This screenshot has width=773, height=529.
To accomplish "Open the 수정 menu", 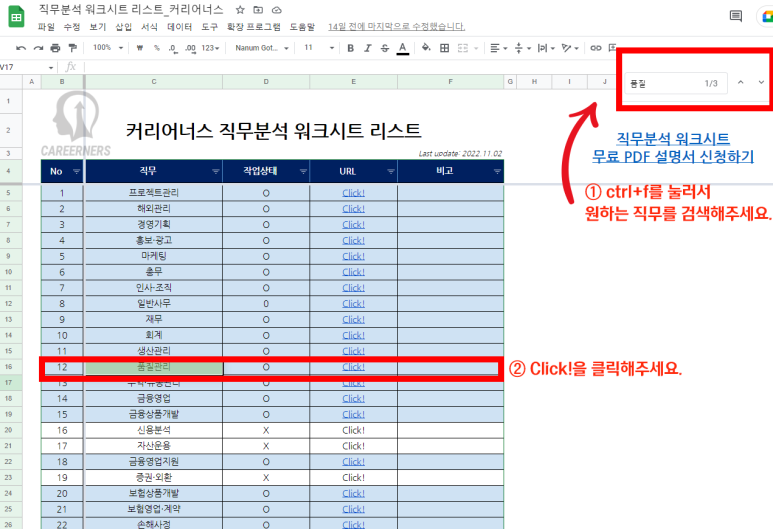I will [72, 27].
